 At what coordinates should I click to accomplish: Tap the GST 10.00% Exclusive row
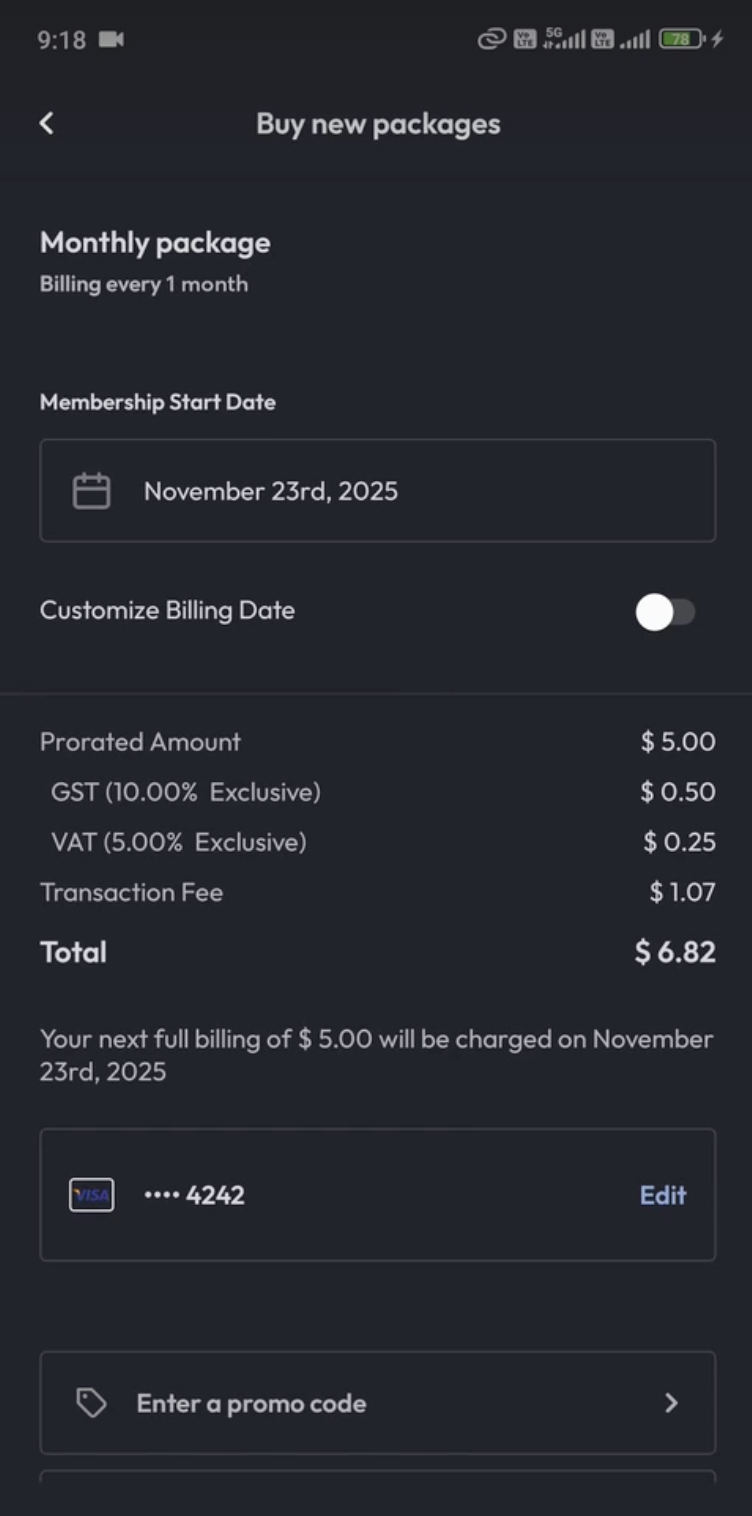tap(186, 792)
